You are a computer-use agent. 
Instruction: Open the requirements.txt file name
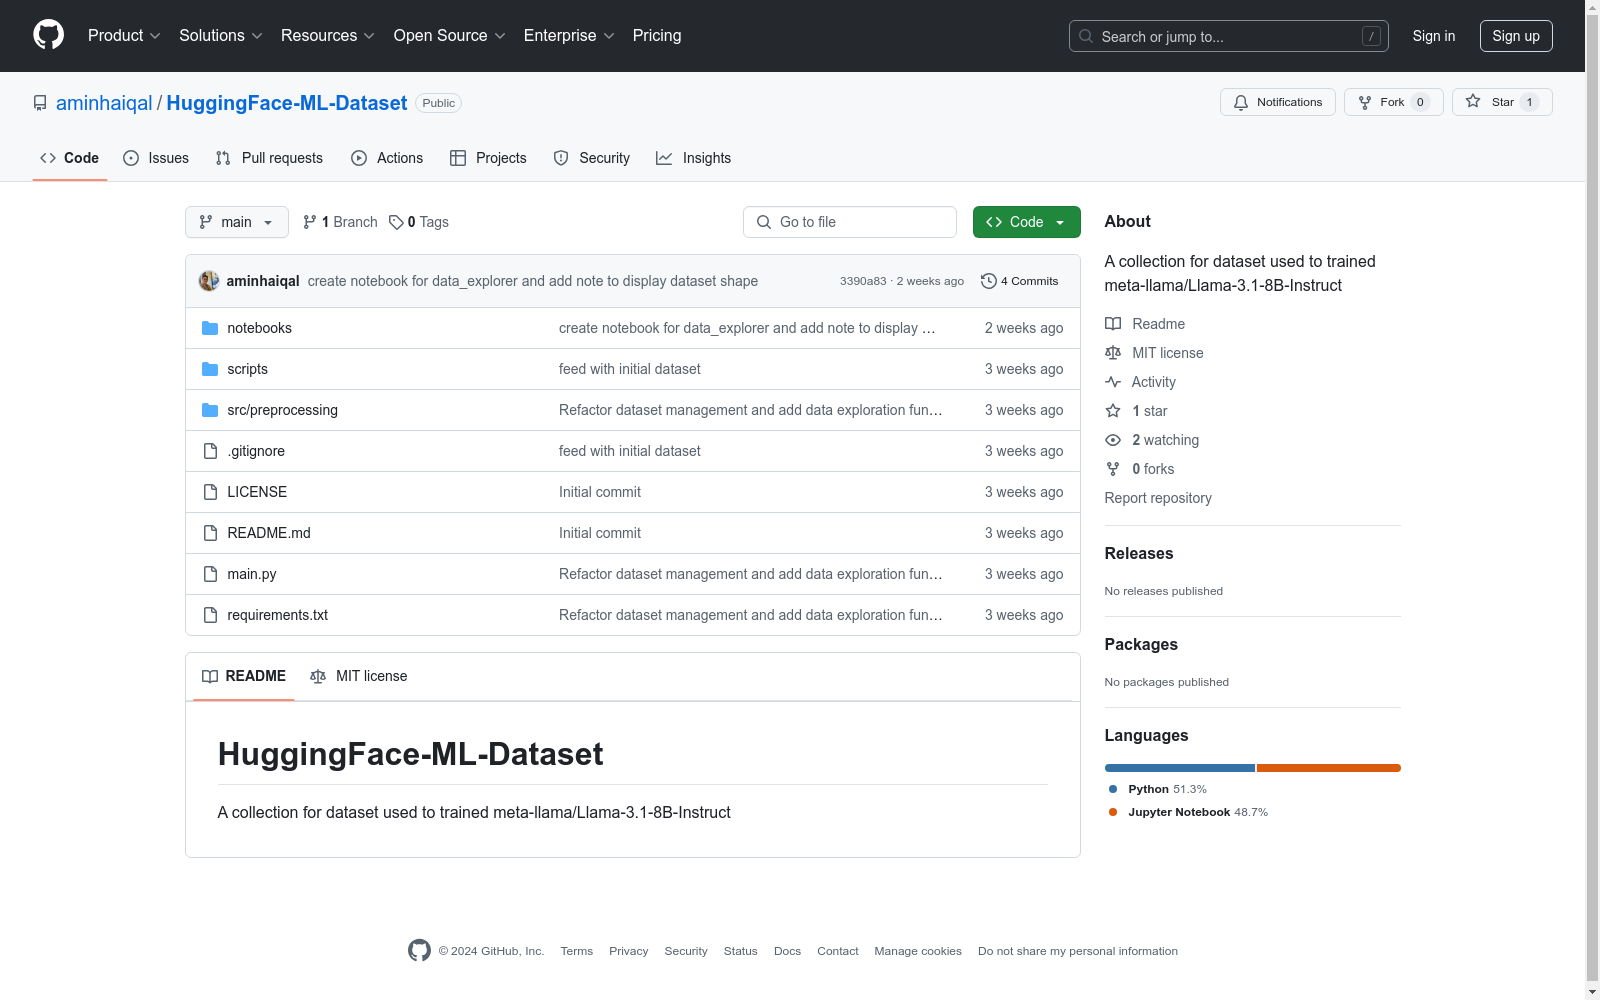click(x=278, y=615)
